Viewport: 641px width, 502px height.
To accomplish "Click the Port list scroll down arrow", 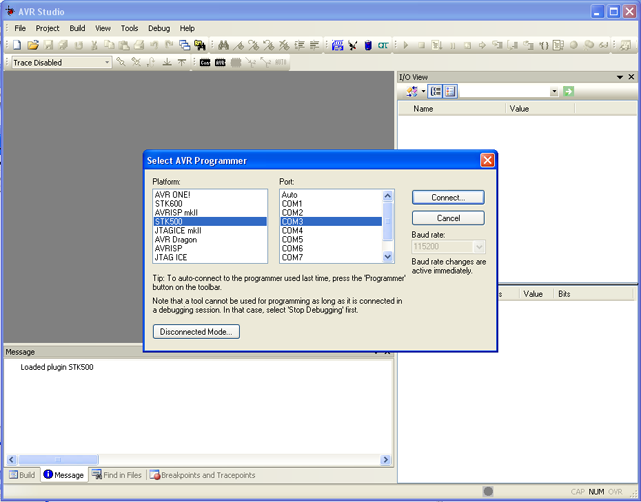I will (388, 257).
